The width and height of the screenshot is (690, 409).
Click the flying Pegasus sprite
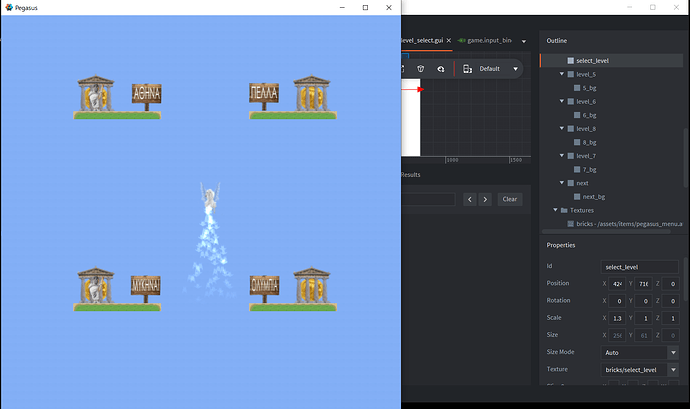point(210,203)
